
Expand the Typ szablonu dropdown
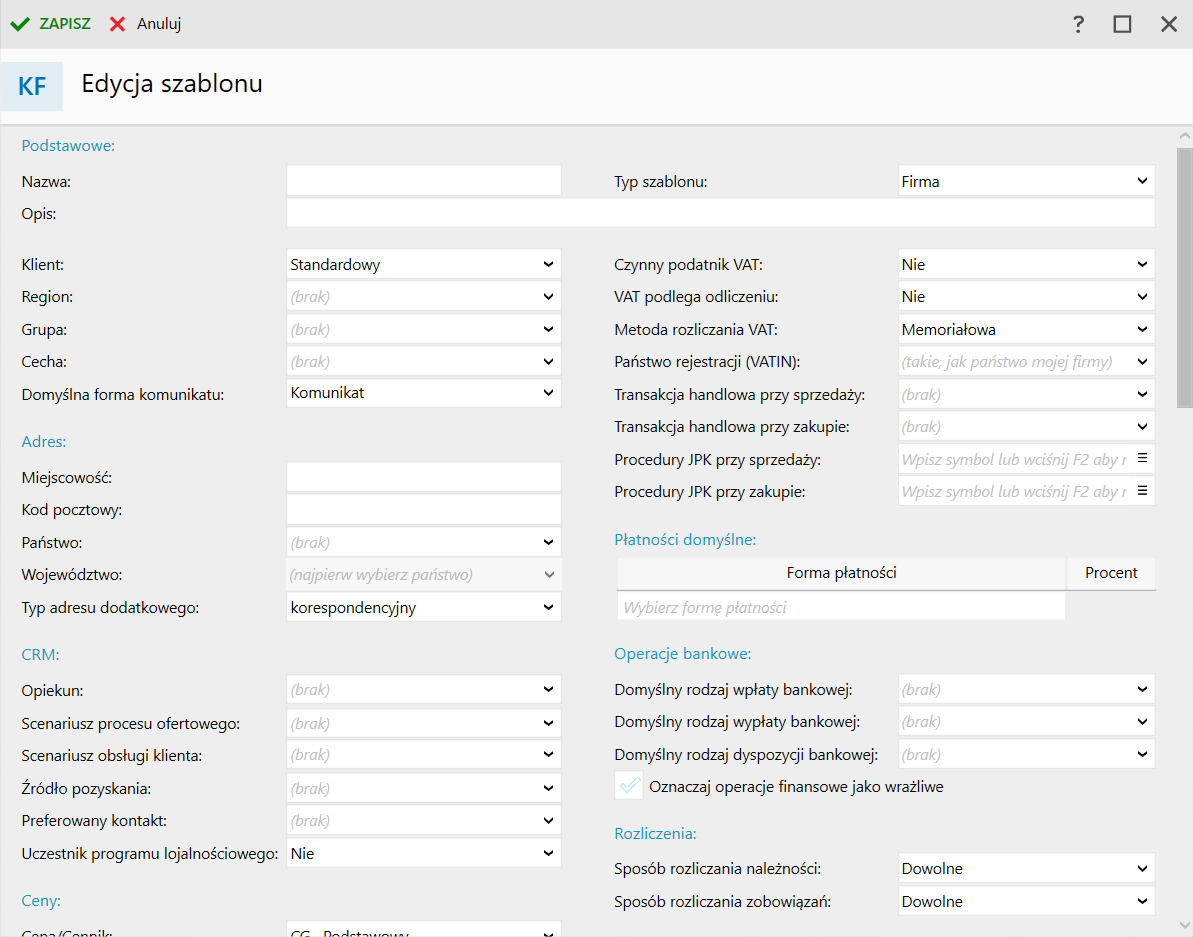click(1142, 181)
